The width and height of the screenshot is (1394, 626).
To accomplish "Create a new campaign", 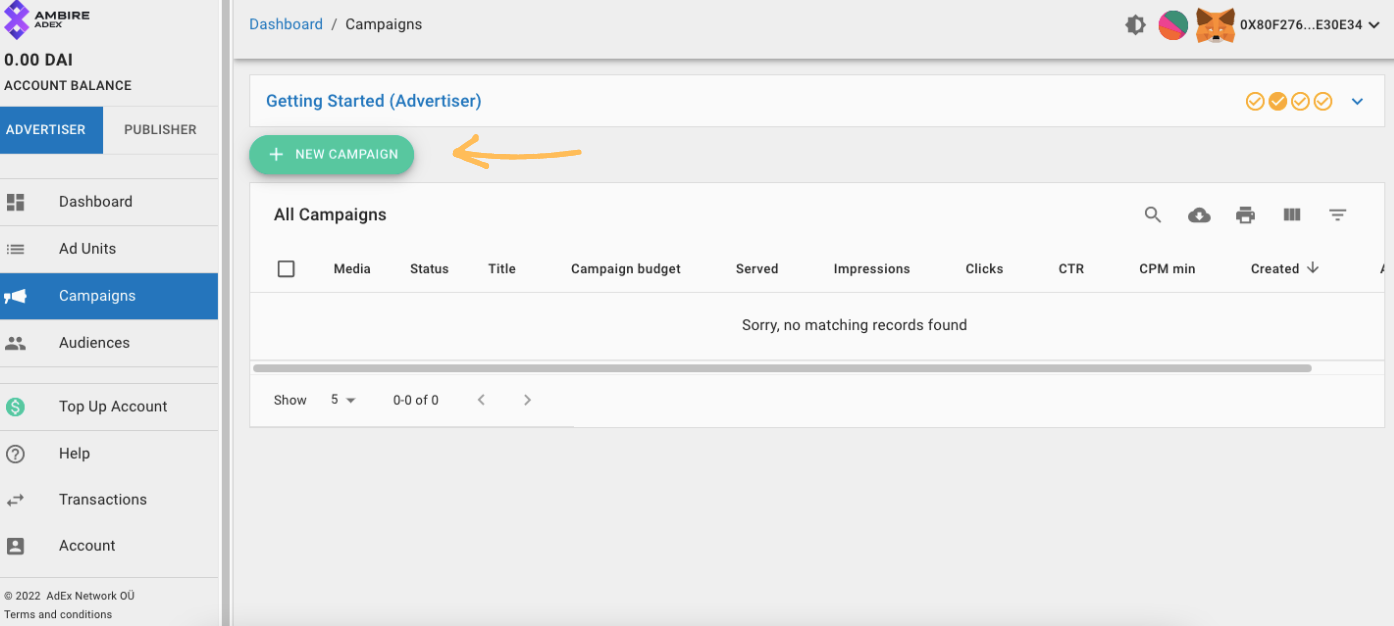I will click(332, 155).
